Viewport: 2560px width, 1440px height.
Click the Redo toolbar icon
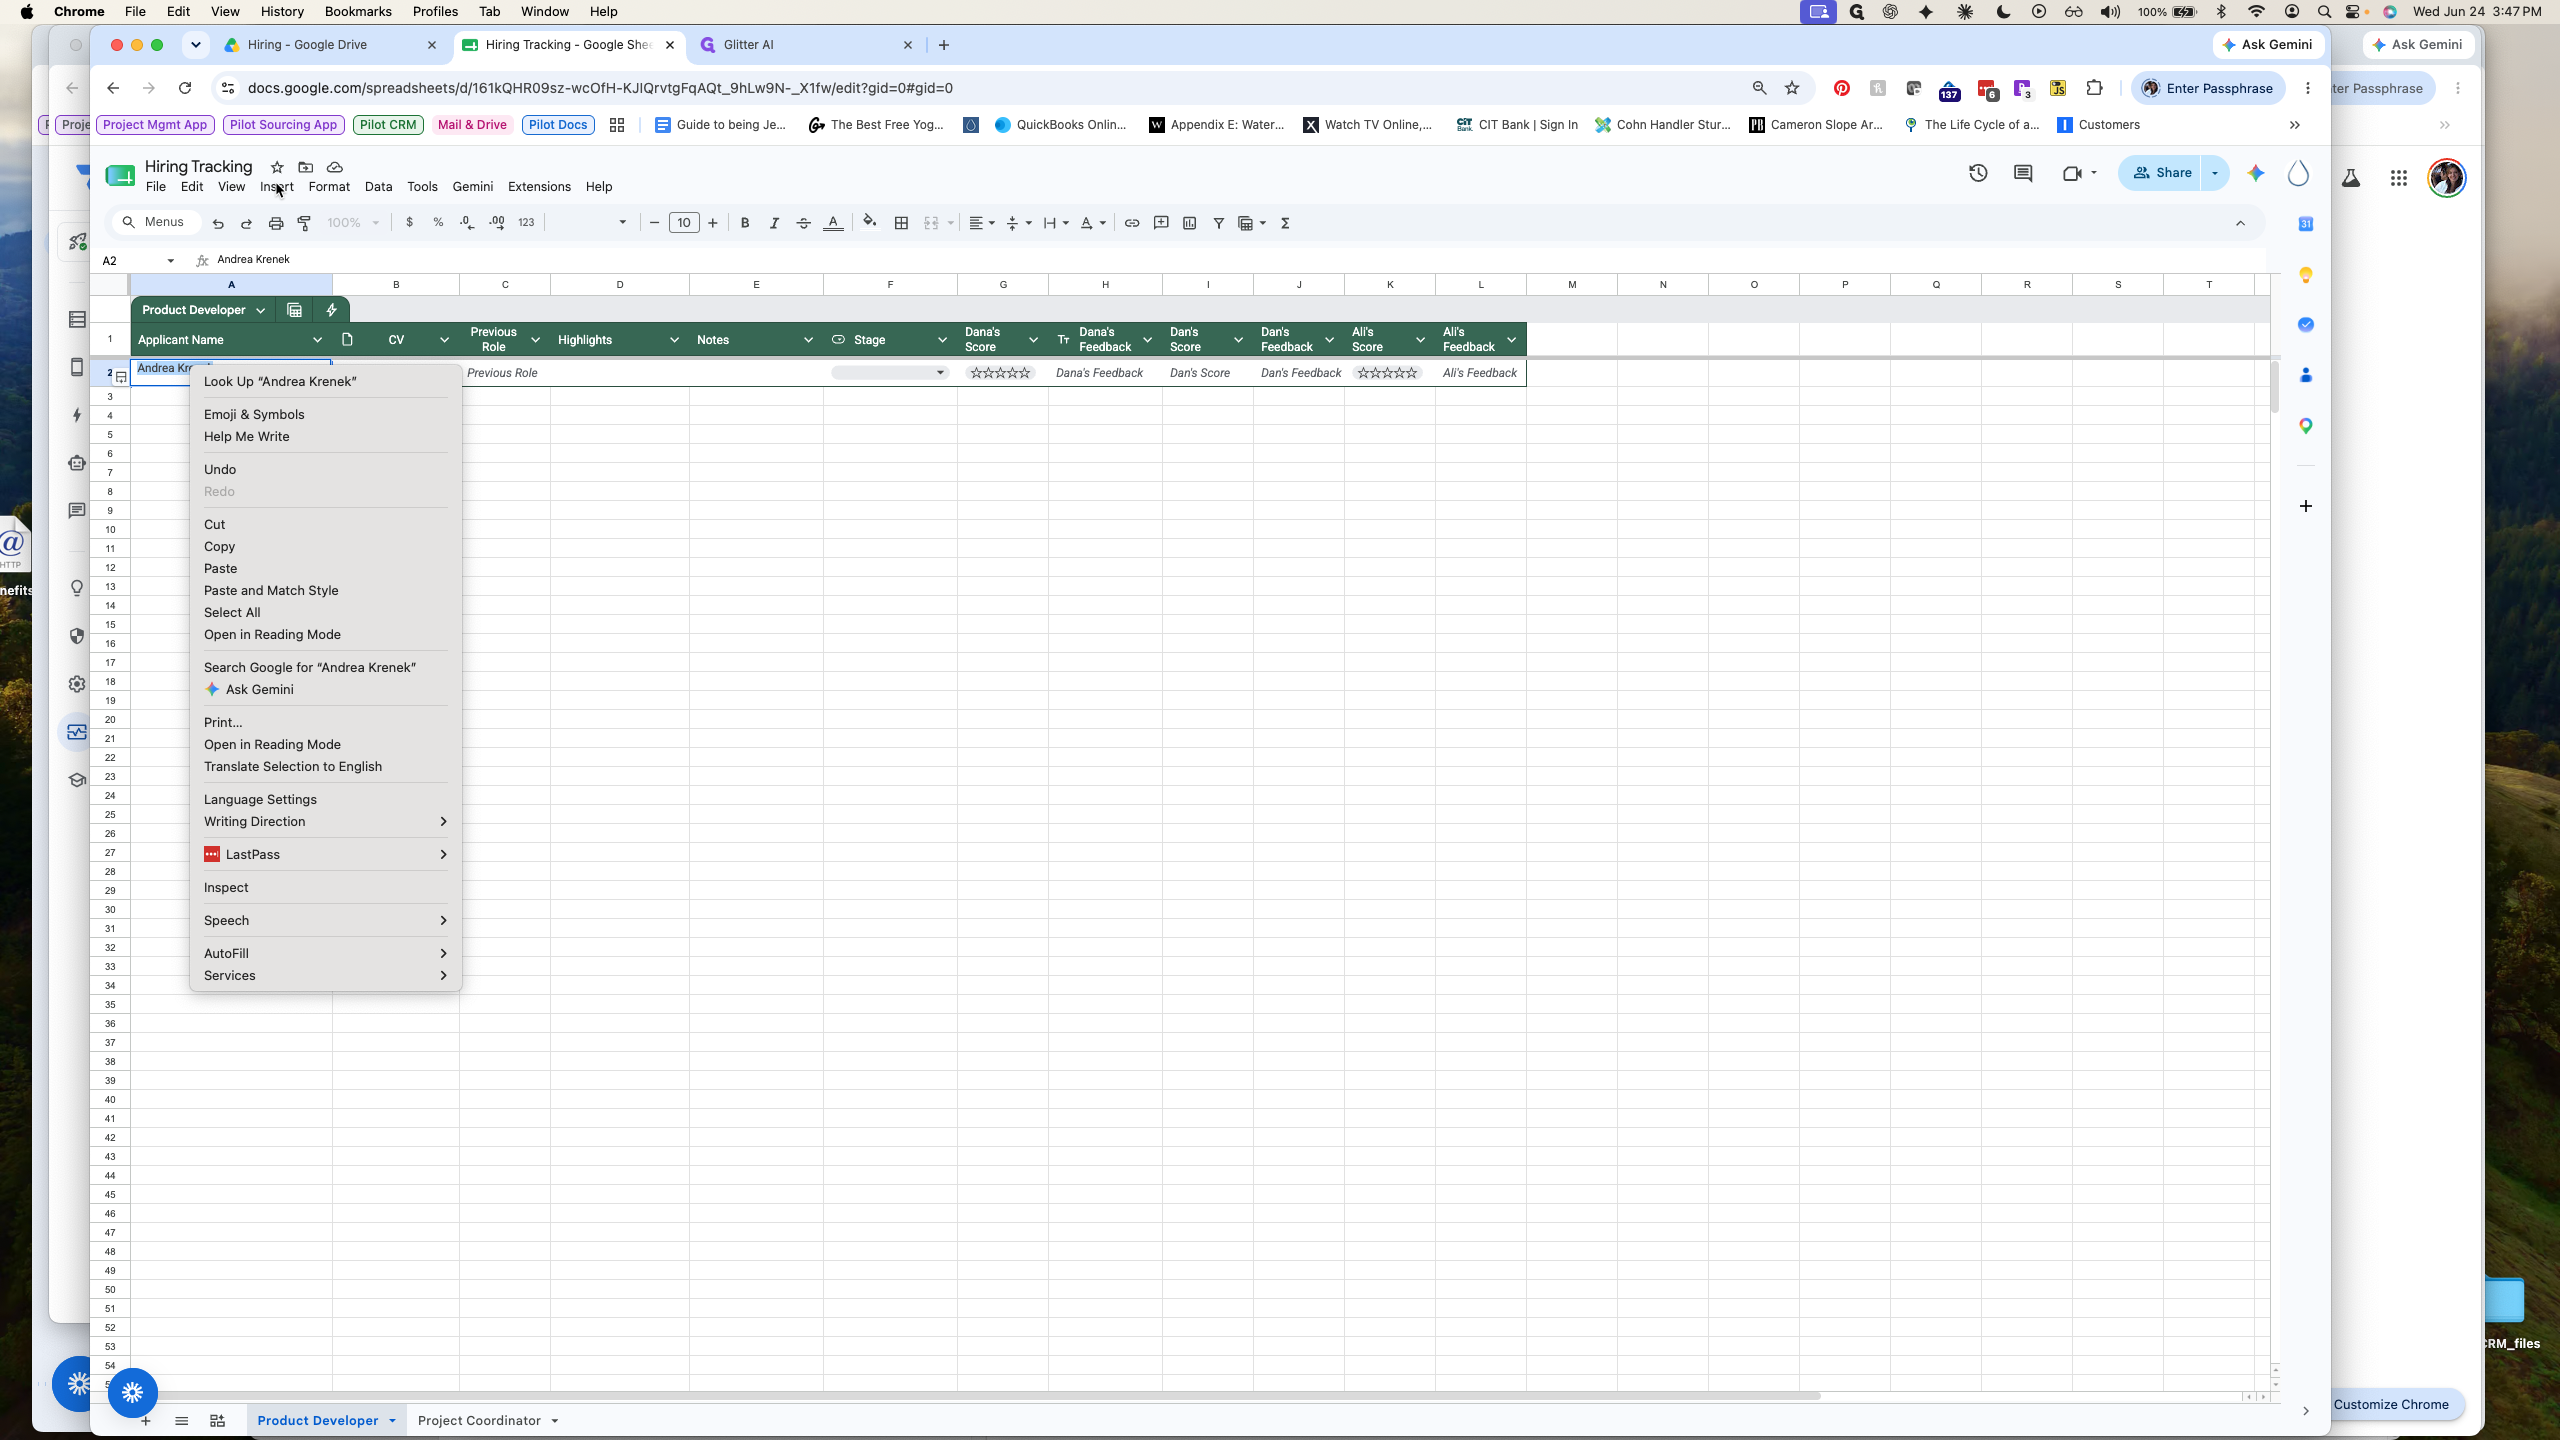[x=246, y=223]
